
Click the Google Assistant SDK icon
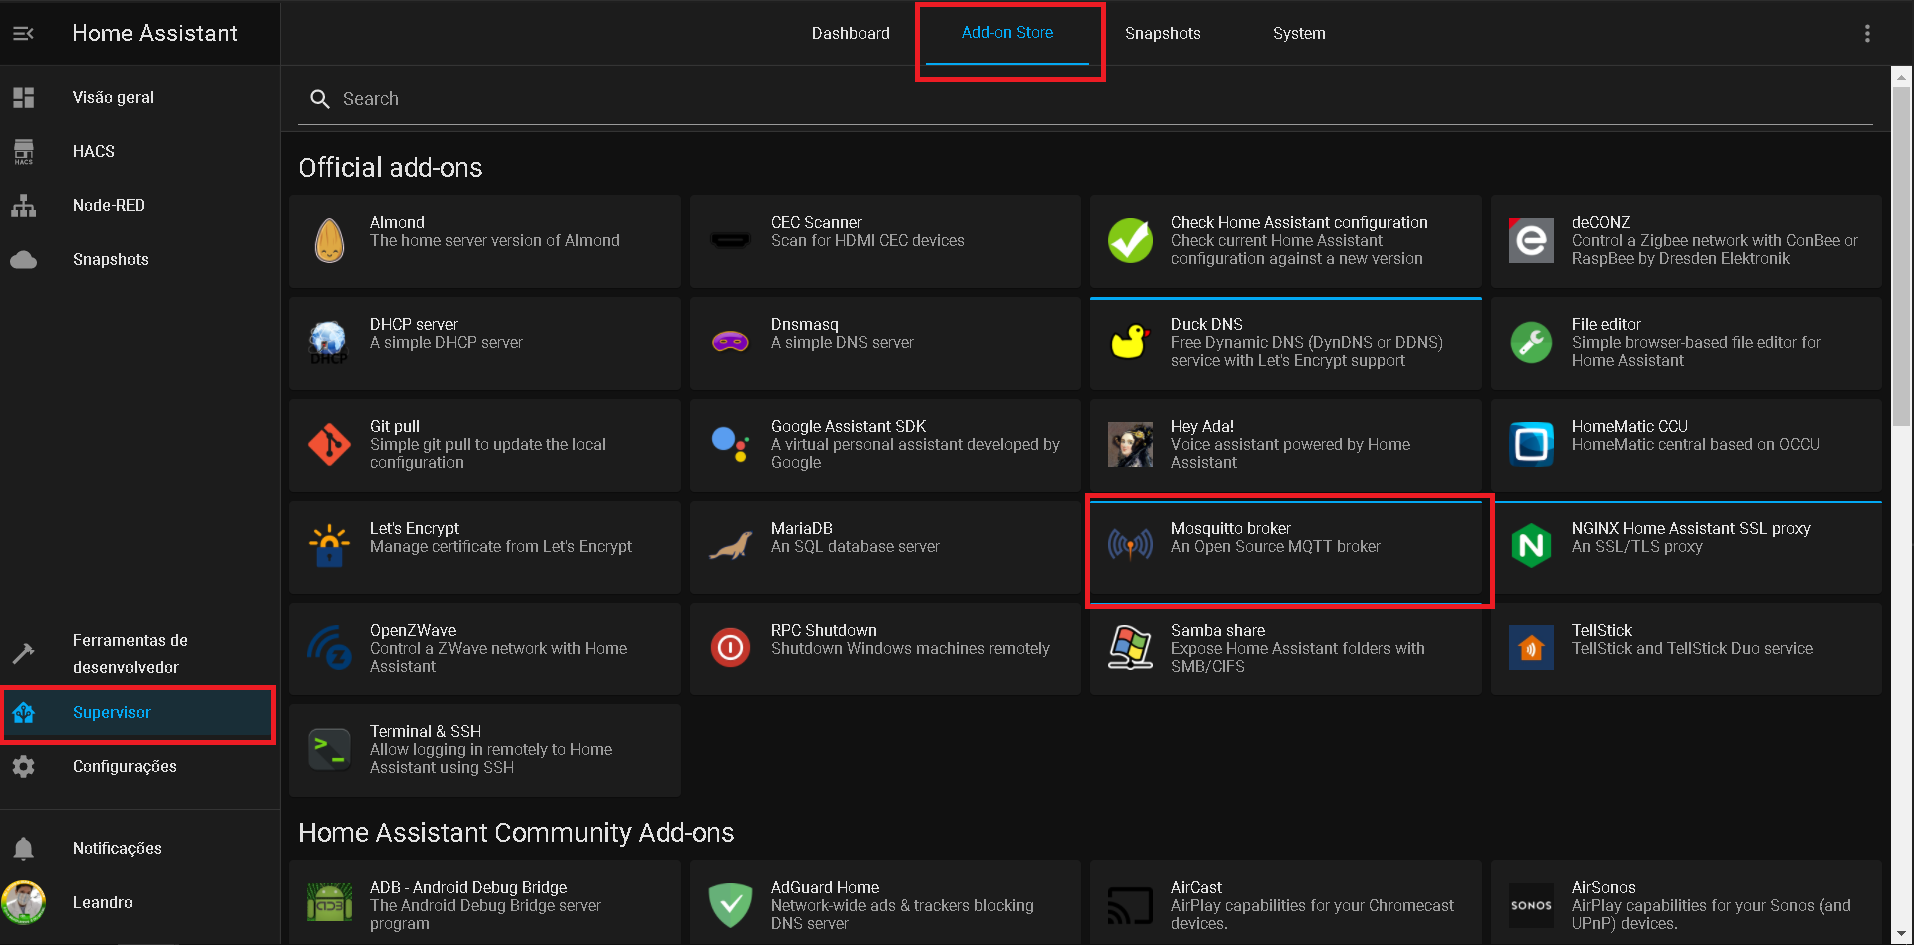(730, 444)
